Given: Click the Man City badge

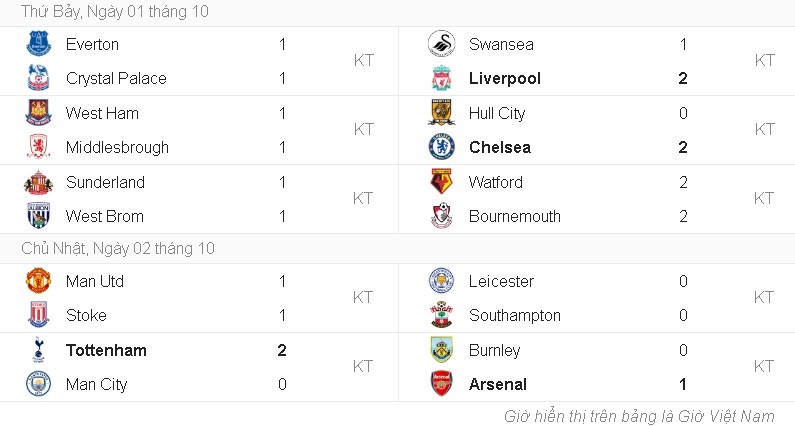Looking at the screenshot, I should click(38, 384).
